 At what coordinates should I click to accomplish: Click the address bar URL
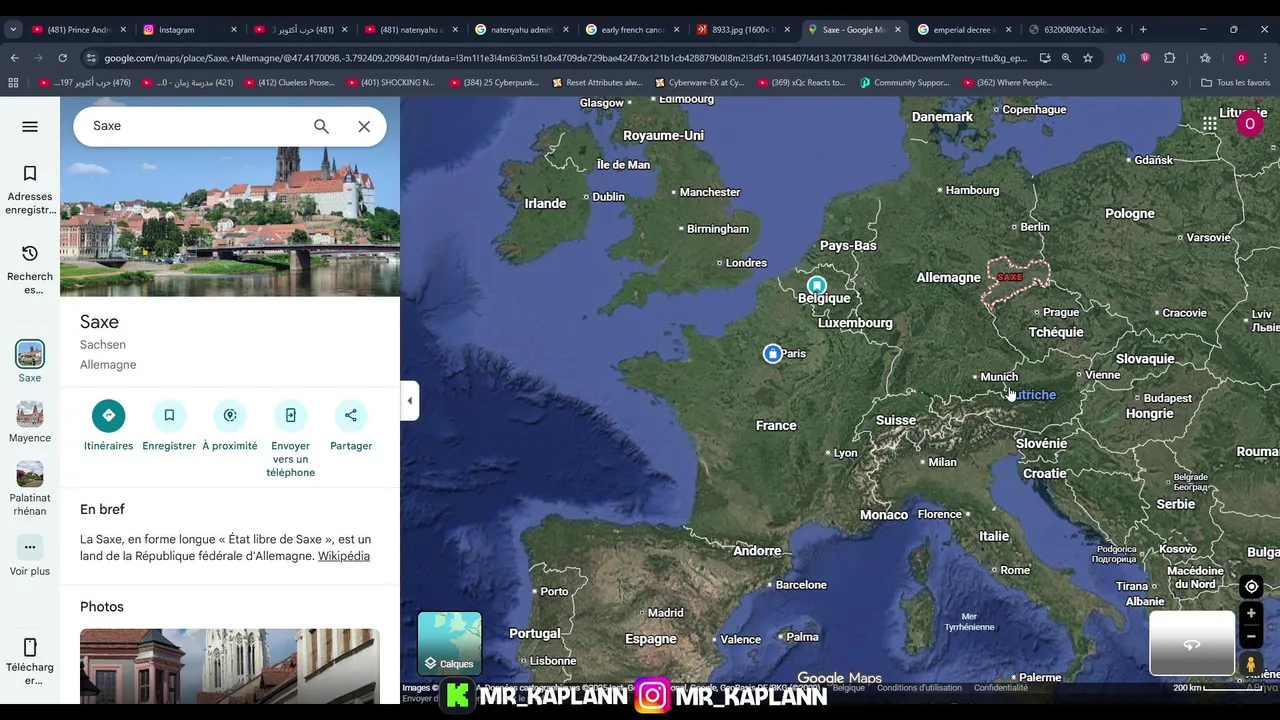point(565,58)
